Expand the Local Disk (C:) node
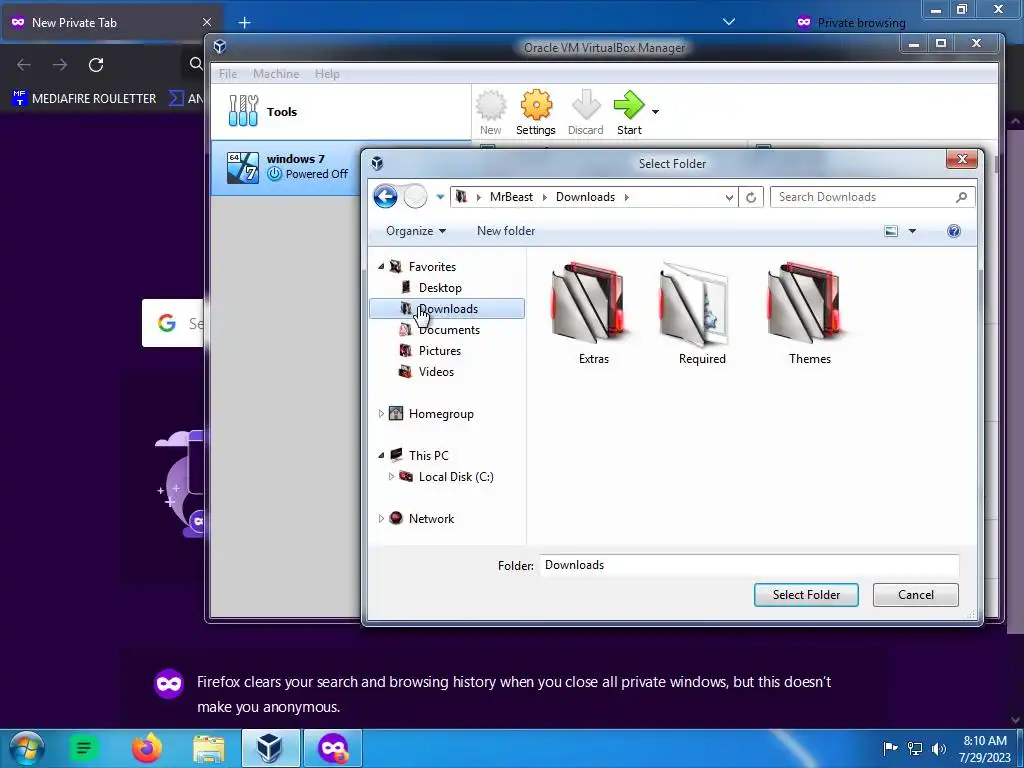Viewport: 1024px width, 768px height. (391, 477)
